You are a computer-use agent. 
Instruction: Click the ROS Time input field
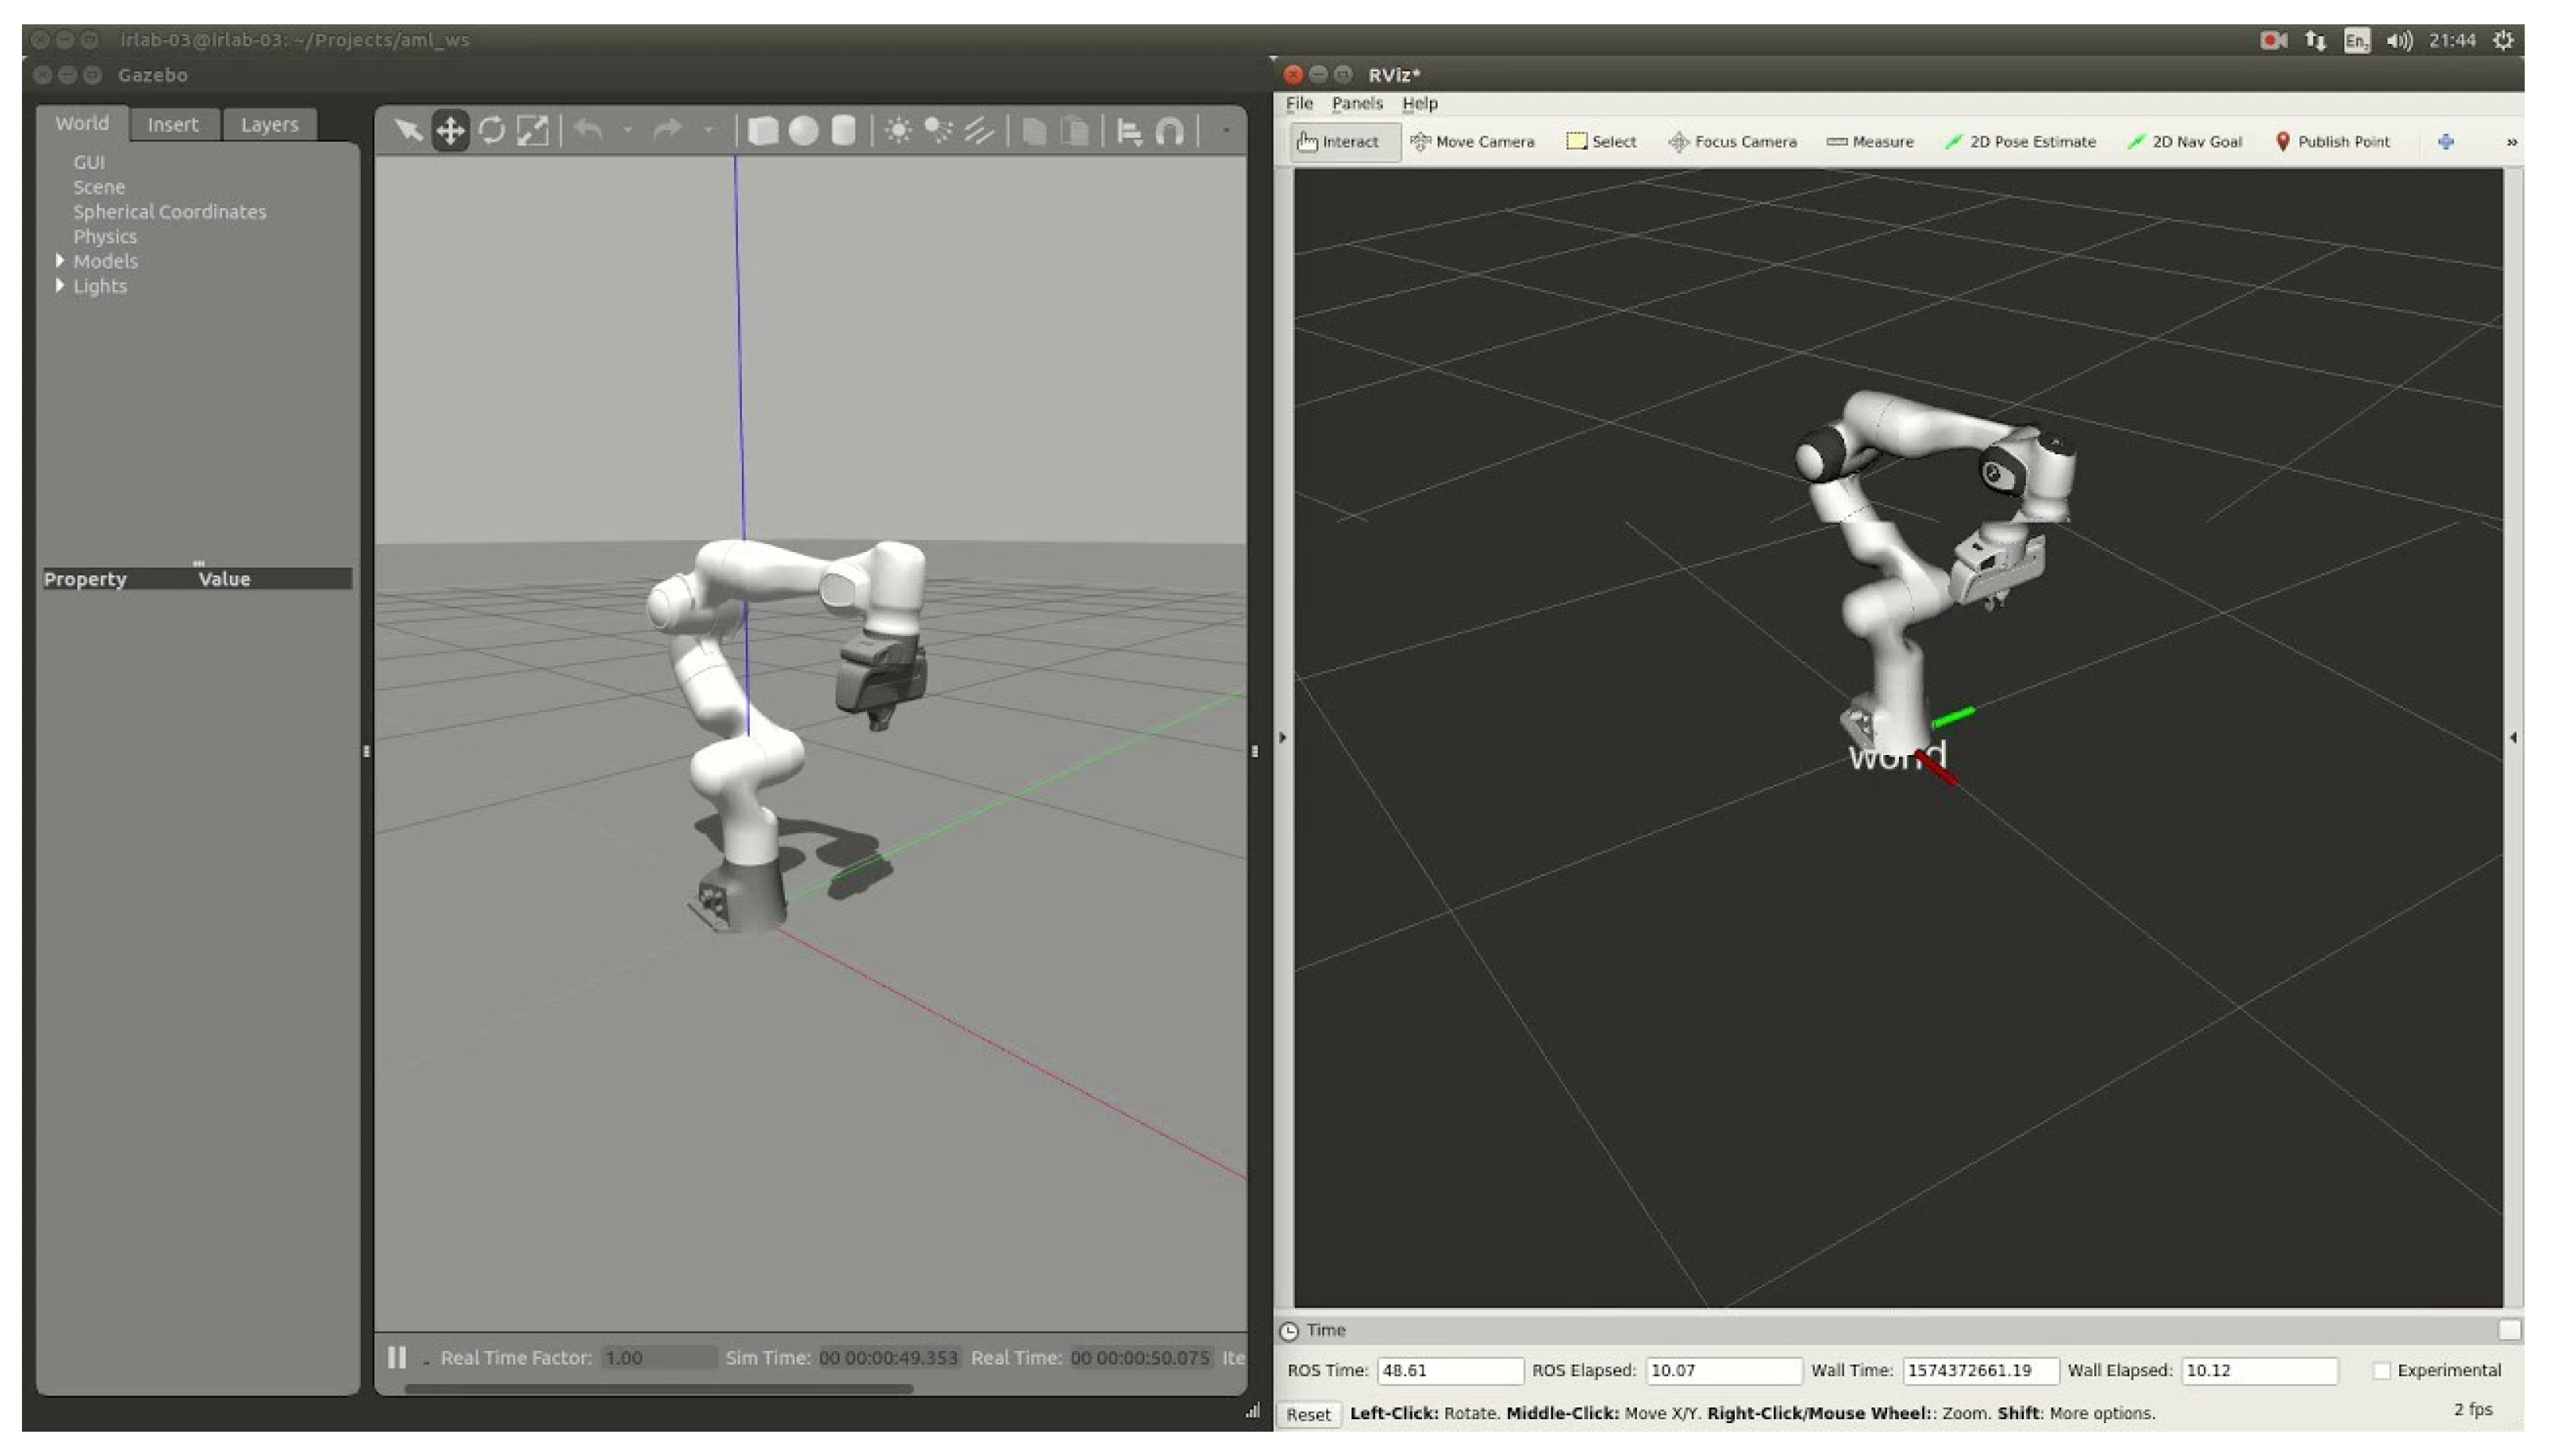(1449, 1371)
